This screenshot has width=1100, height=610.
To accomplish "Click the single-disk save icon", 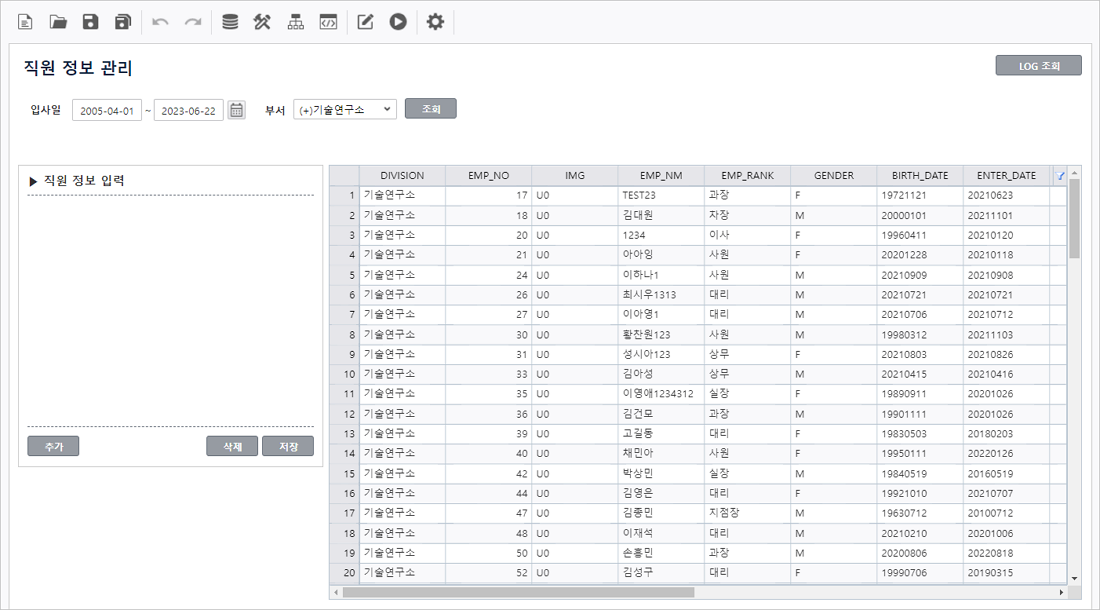I will [90, 22].
